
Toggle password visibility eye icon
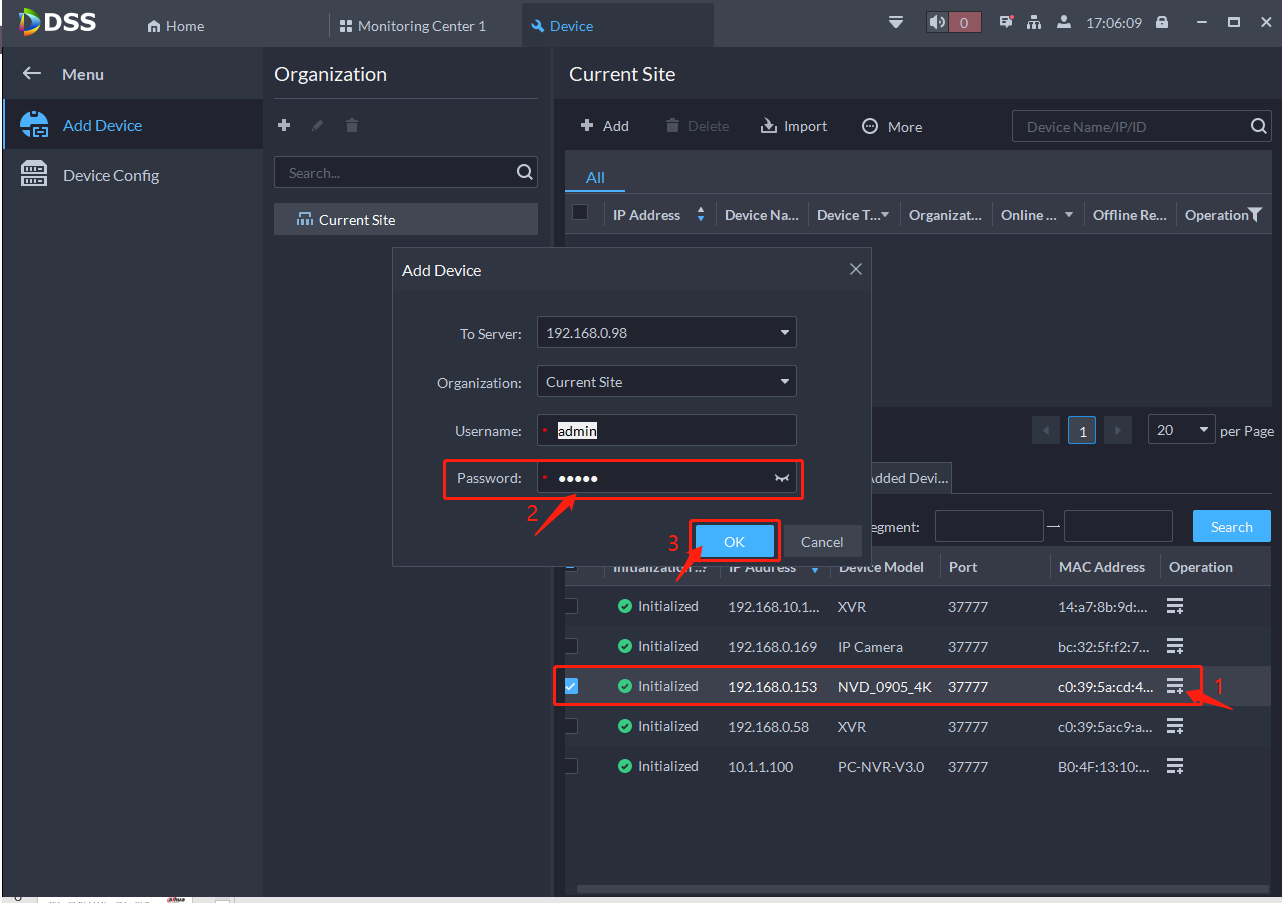tap(782, 479)
